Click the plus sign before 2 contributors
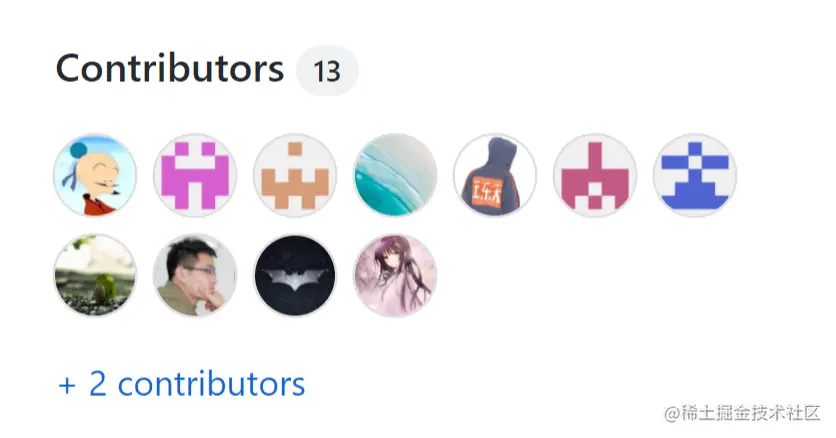The image size is (836, 438). [67, 385]
